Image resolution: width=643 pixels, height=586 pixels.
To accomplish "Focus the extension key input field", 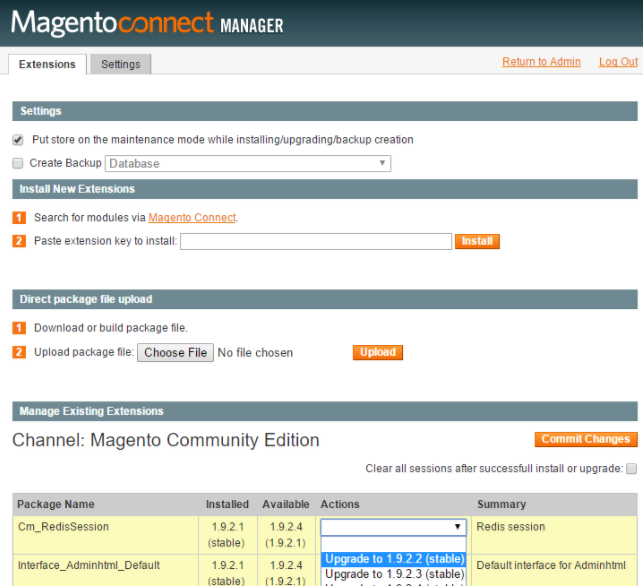I will tap(316, 241).
